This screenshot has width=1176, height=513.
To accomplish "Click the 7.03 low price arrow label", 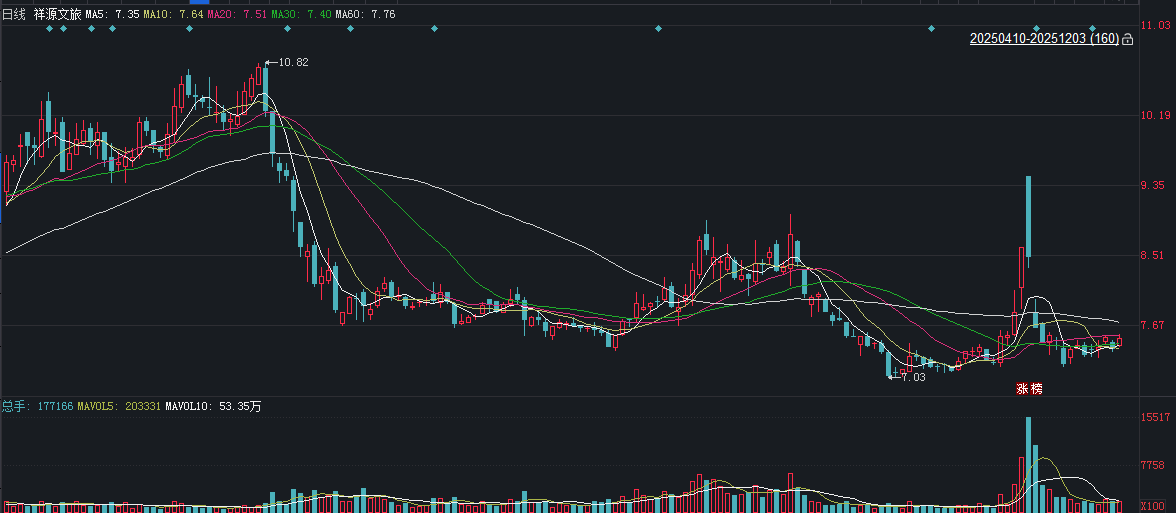I will click(908, 377).
